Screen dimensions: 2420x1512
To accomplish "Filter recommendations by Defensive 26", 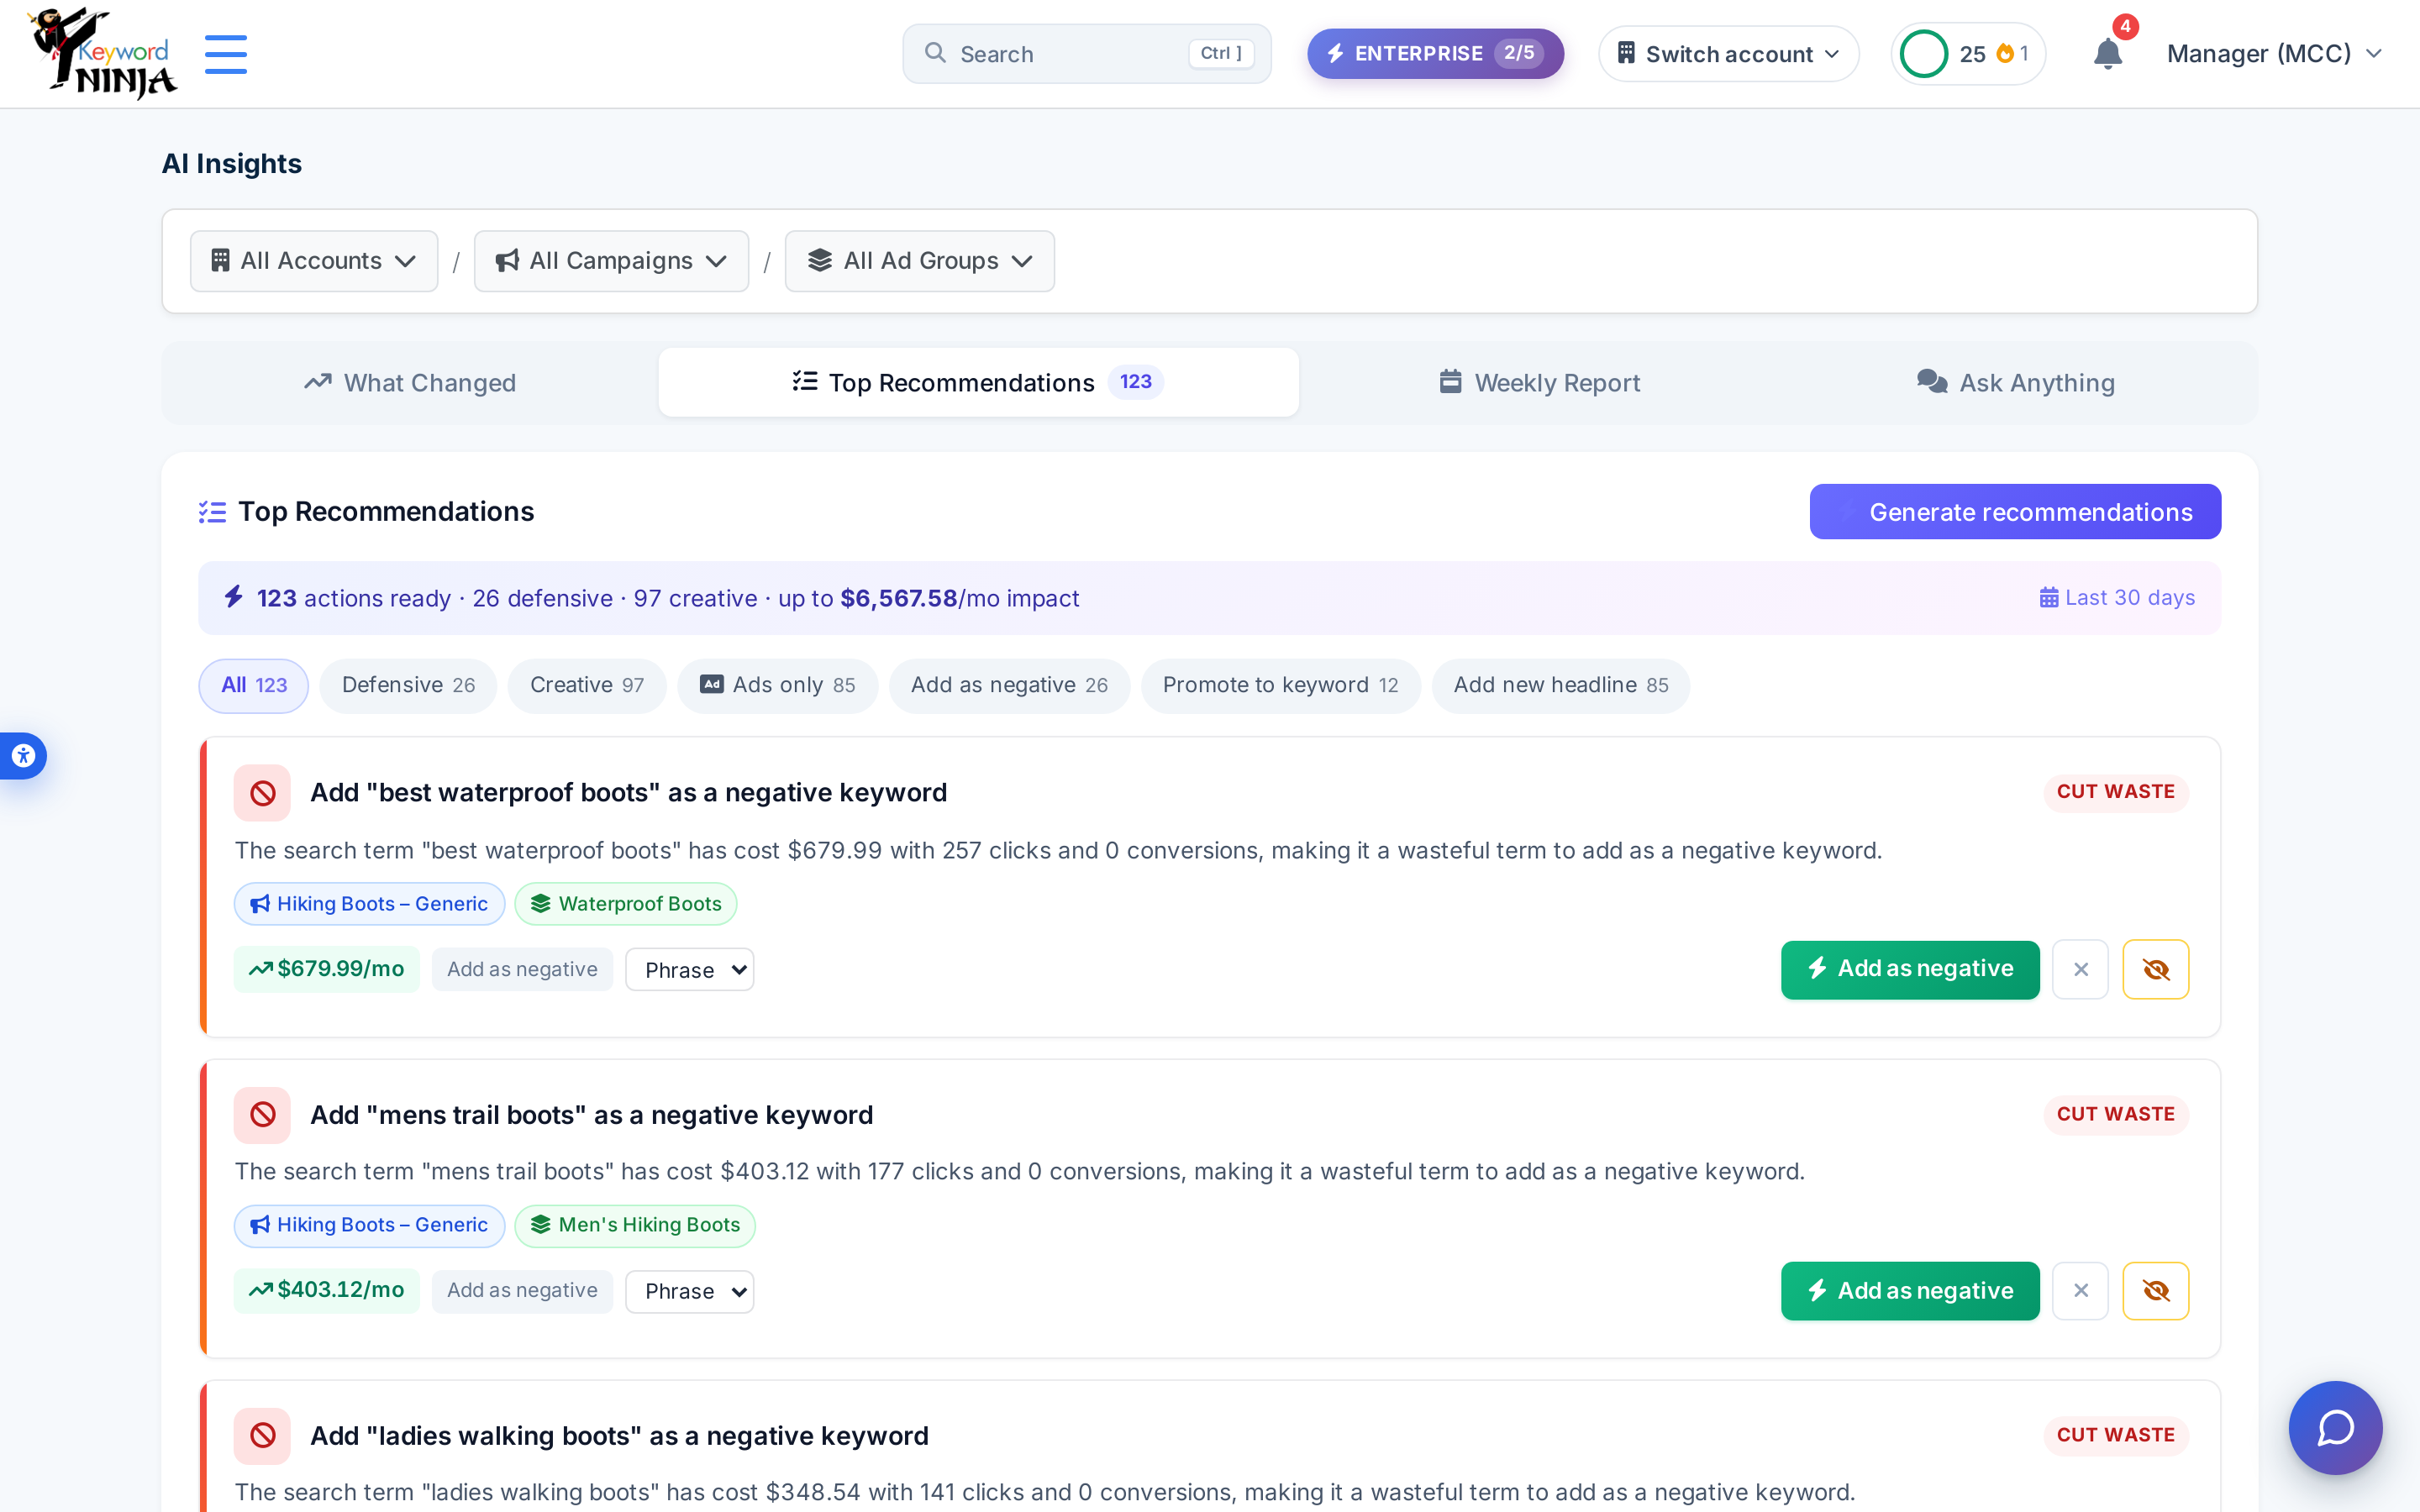I will pos(408,685).
